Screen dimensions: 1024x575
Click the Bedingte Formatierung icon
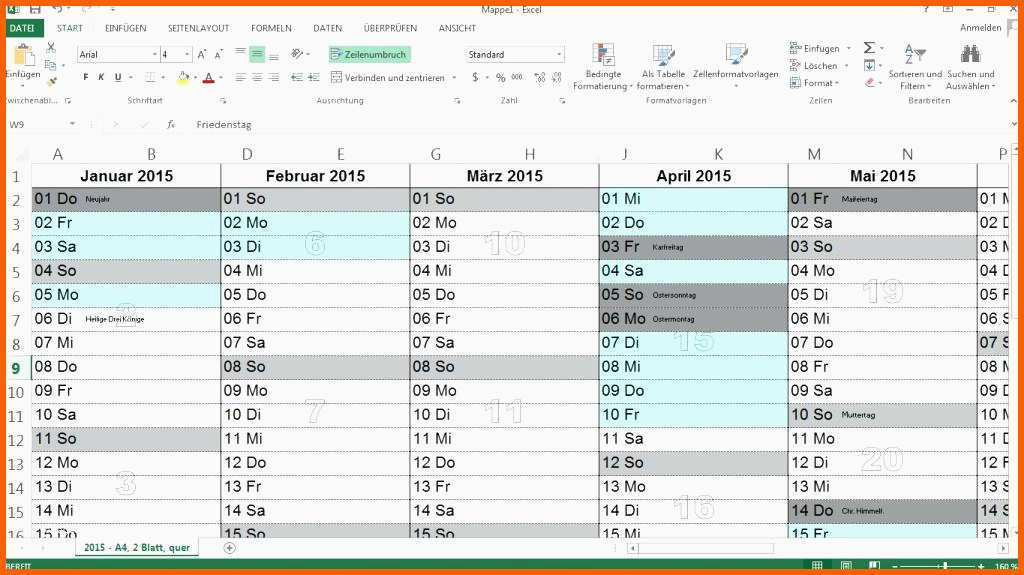click(x=602, y=56)
